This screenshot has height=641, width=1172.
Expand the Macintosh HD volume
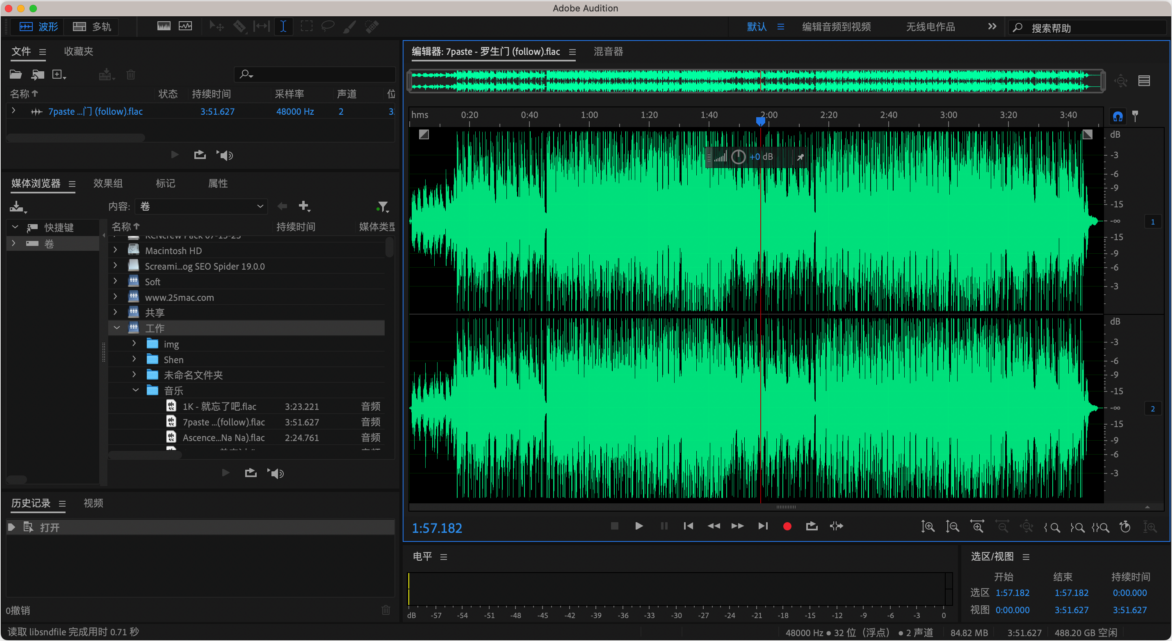(x=116, y=250)
